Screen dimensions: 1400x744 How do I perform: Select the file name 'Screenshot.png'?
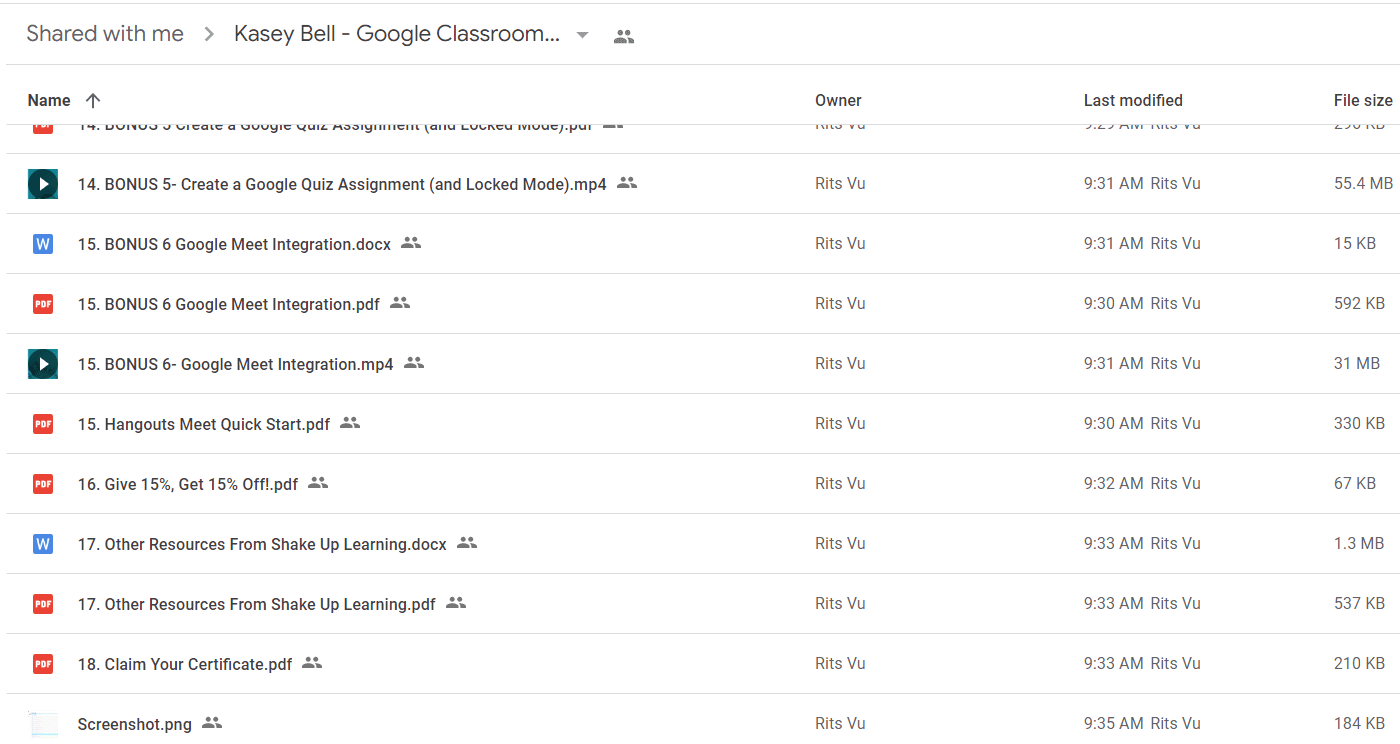click(x=135, y=724)
